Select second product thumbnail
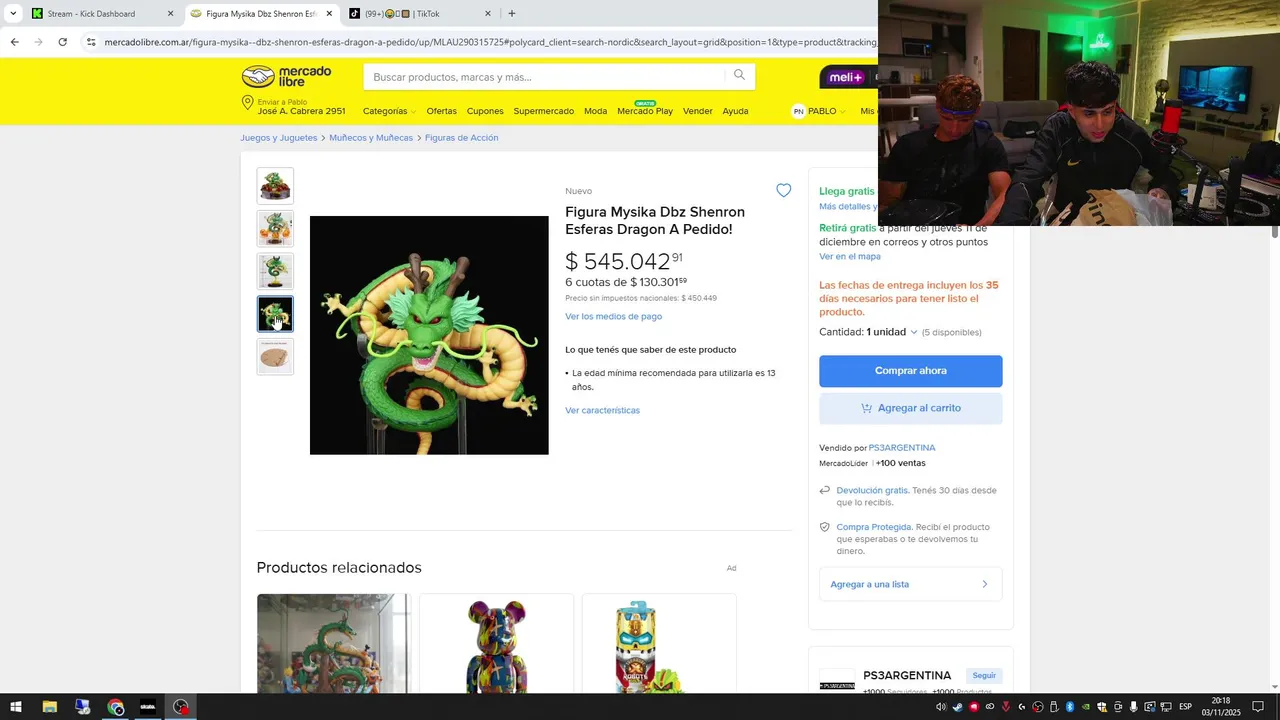This screenshot has width=1280, height=720. click(x=275, y=229)
